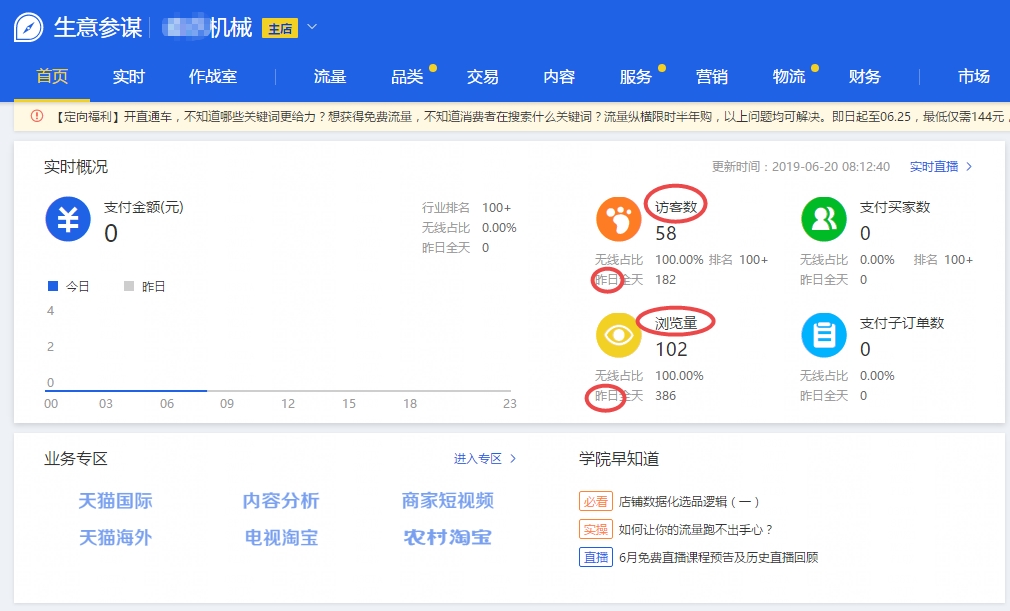Toggle the 今日 legend blue swatch

pyautogui.click(x=53, y=286)
